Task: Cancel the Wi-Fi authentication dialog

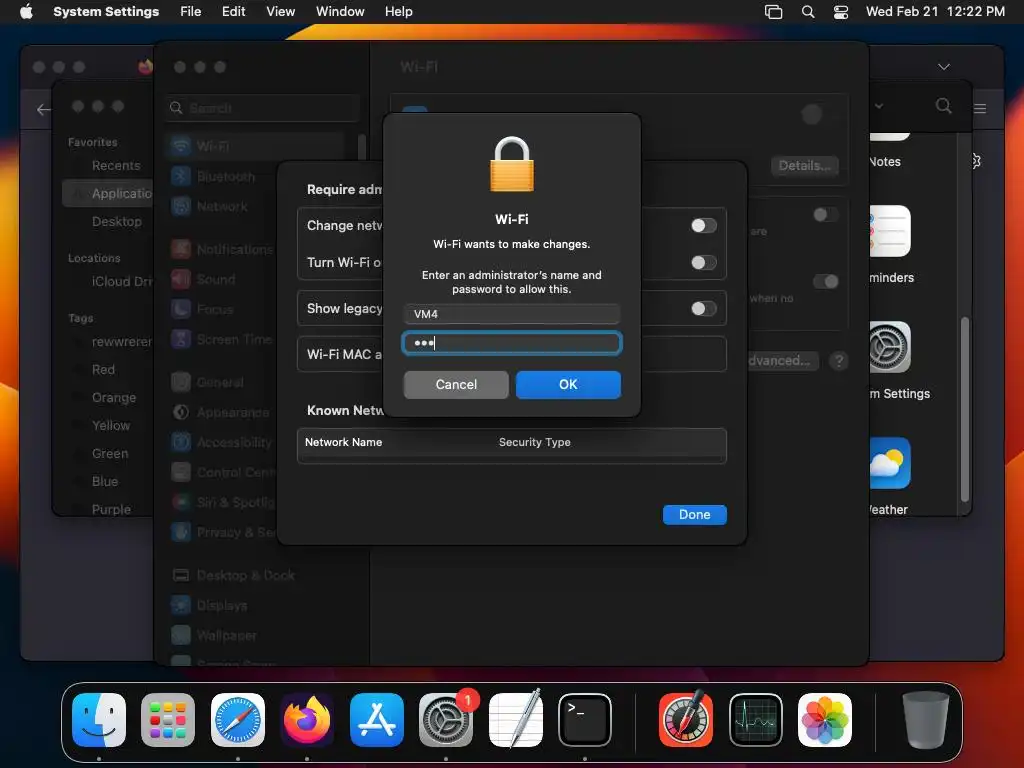Action: coord(456,385)
